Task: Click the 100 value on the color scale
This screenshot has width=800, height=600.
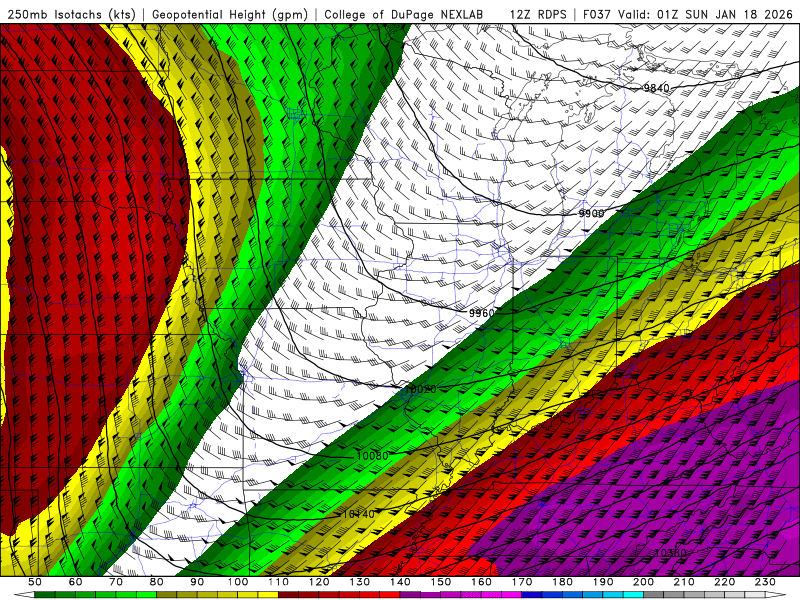Action: pyautogui.click(x=238, y=582)
